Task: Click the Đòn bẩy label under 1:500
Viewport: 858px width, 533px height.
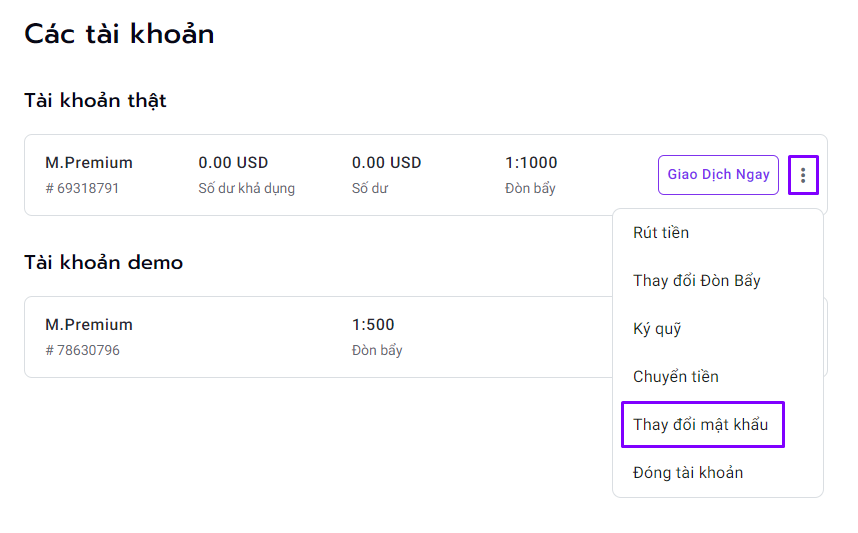Action: pyautogui.click(x=377, y=350)
